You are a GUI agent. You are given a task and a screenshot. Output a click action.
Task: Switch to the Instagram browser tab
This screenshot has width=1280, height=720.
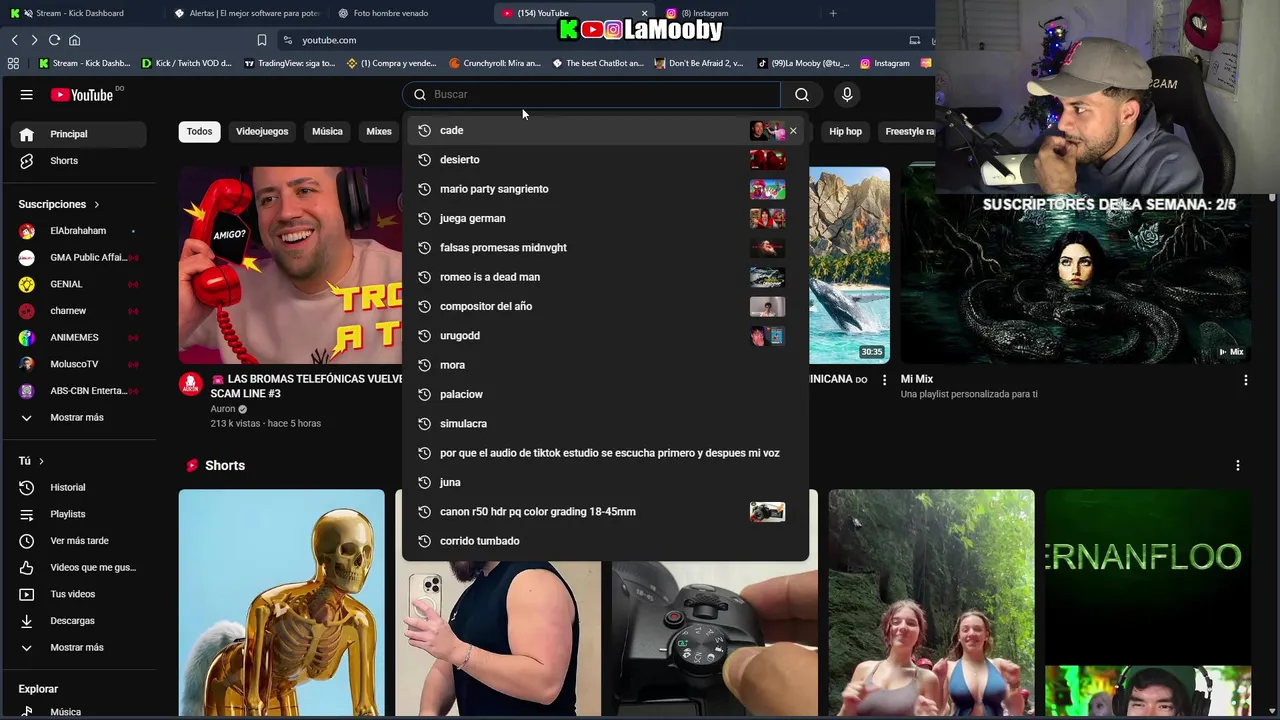pos(705,13)
